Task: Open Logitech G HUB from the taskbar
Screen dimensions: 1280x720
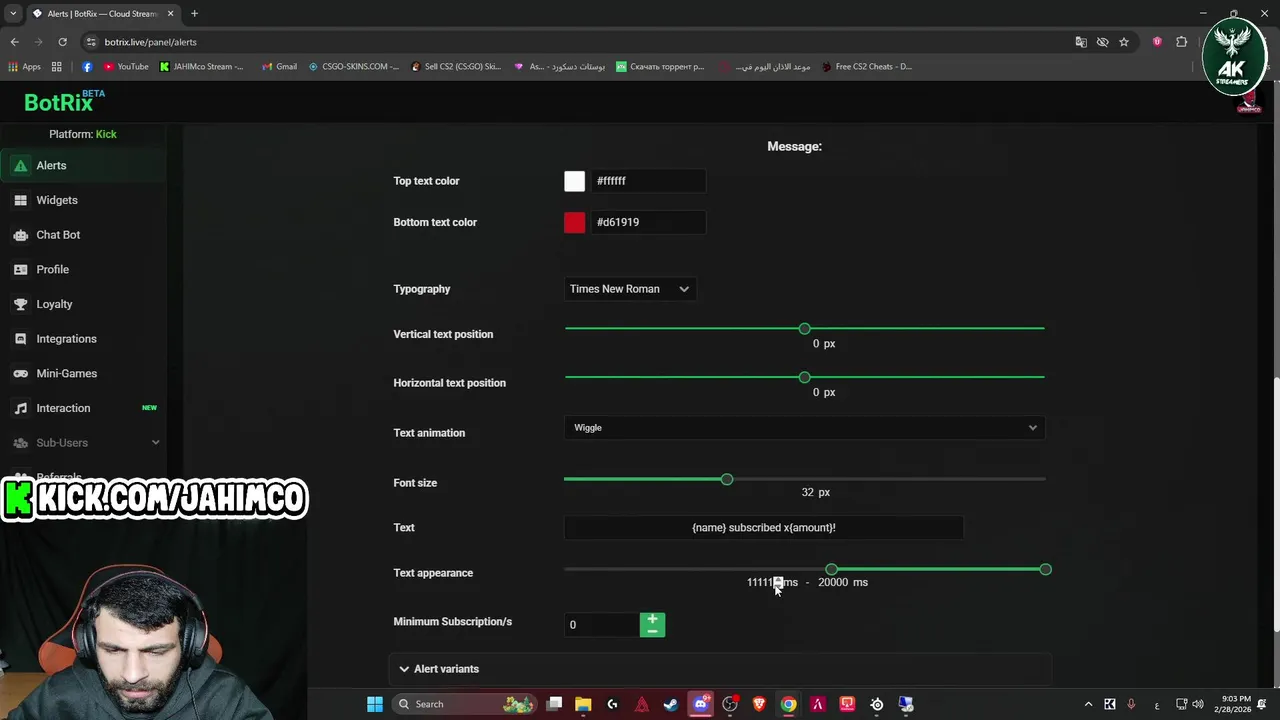Action: (x=612, y=704)
